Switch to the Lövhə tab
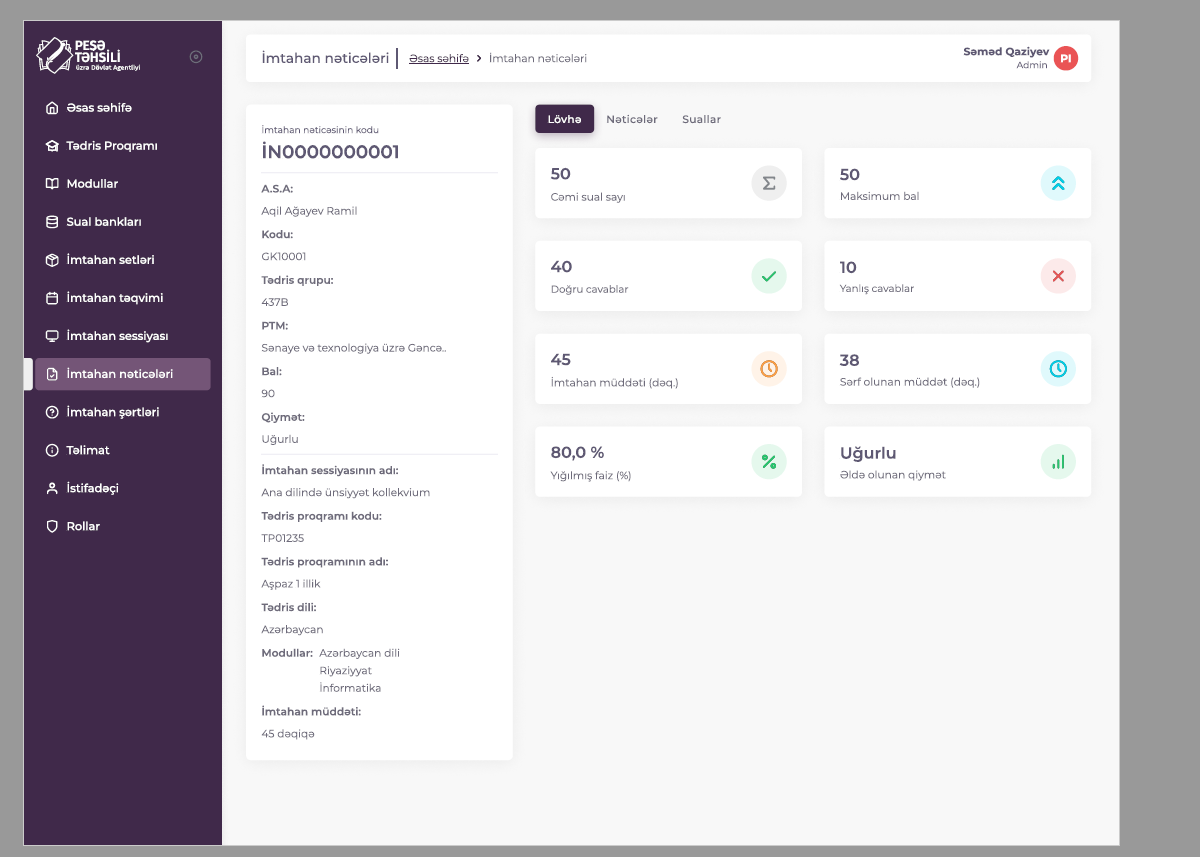 [565, 119]
